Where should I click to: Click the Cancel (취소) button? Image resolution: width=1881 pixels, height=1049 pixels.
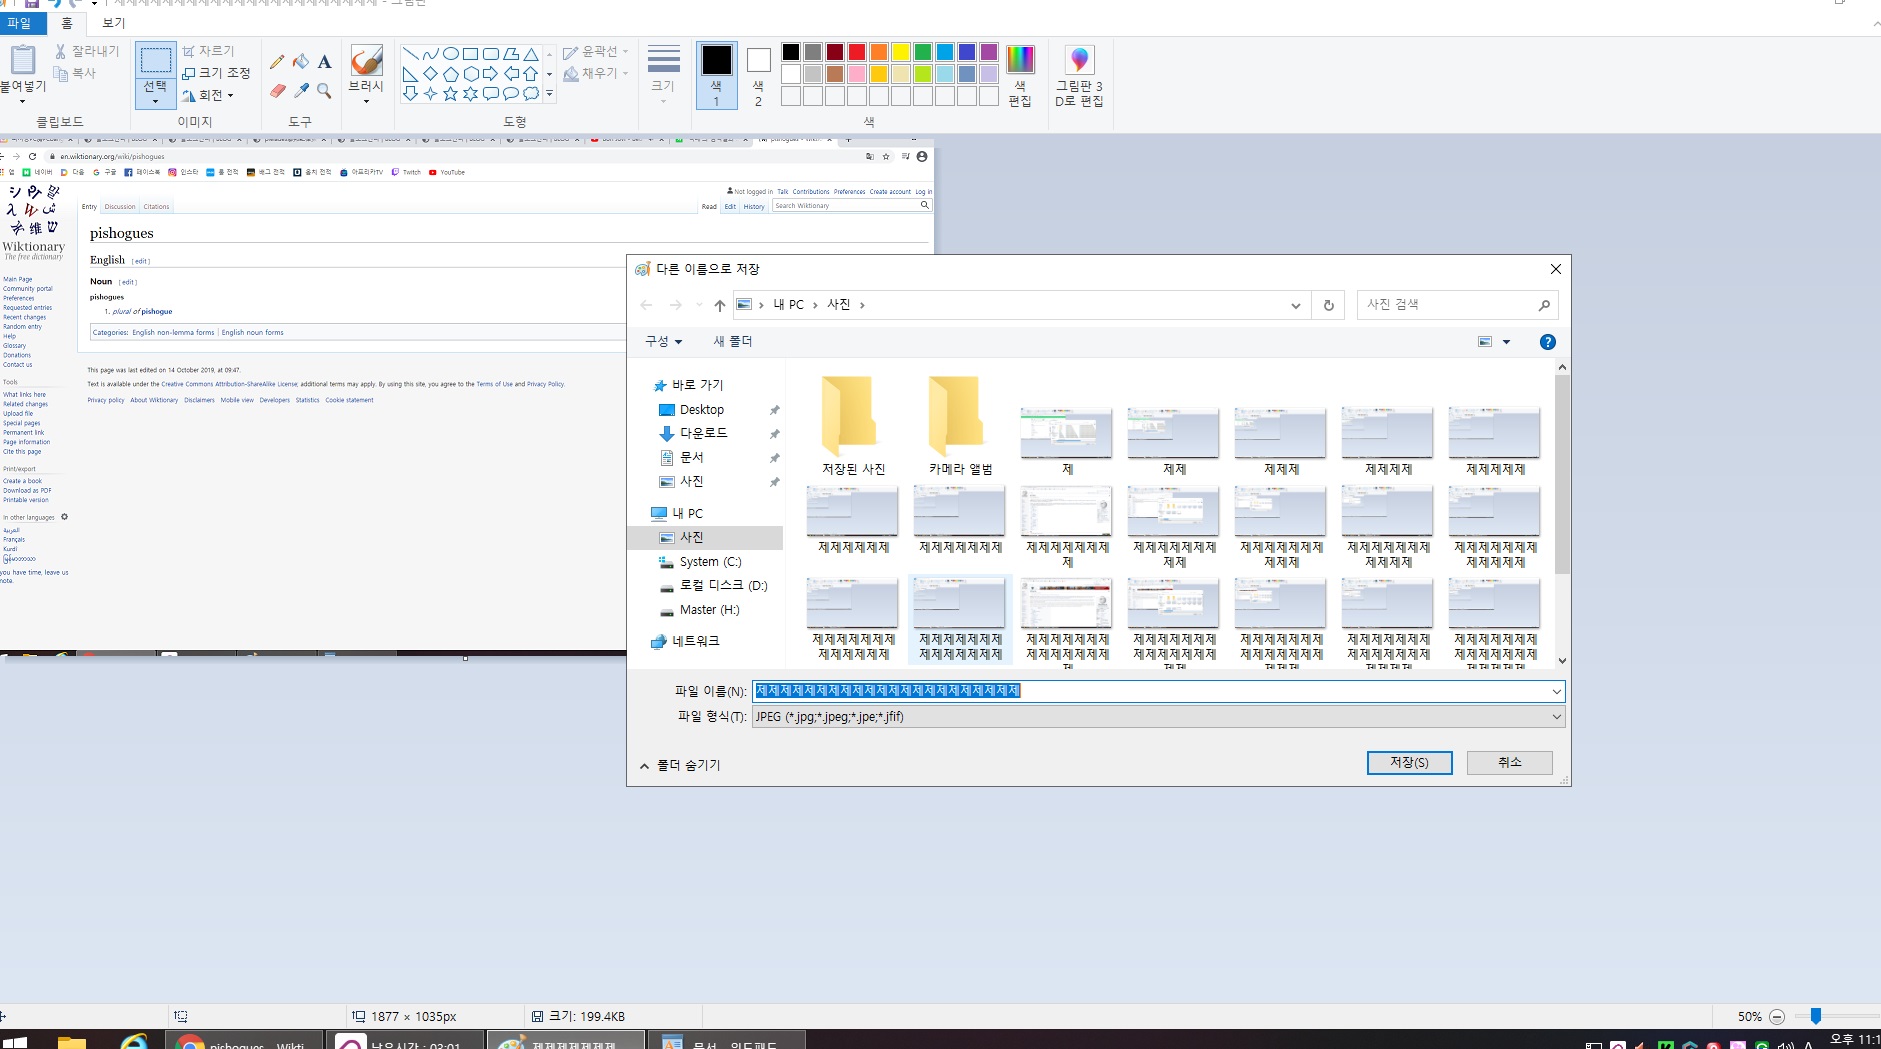click(1509, 762)
